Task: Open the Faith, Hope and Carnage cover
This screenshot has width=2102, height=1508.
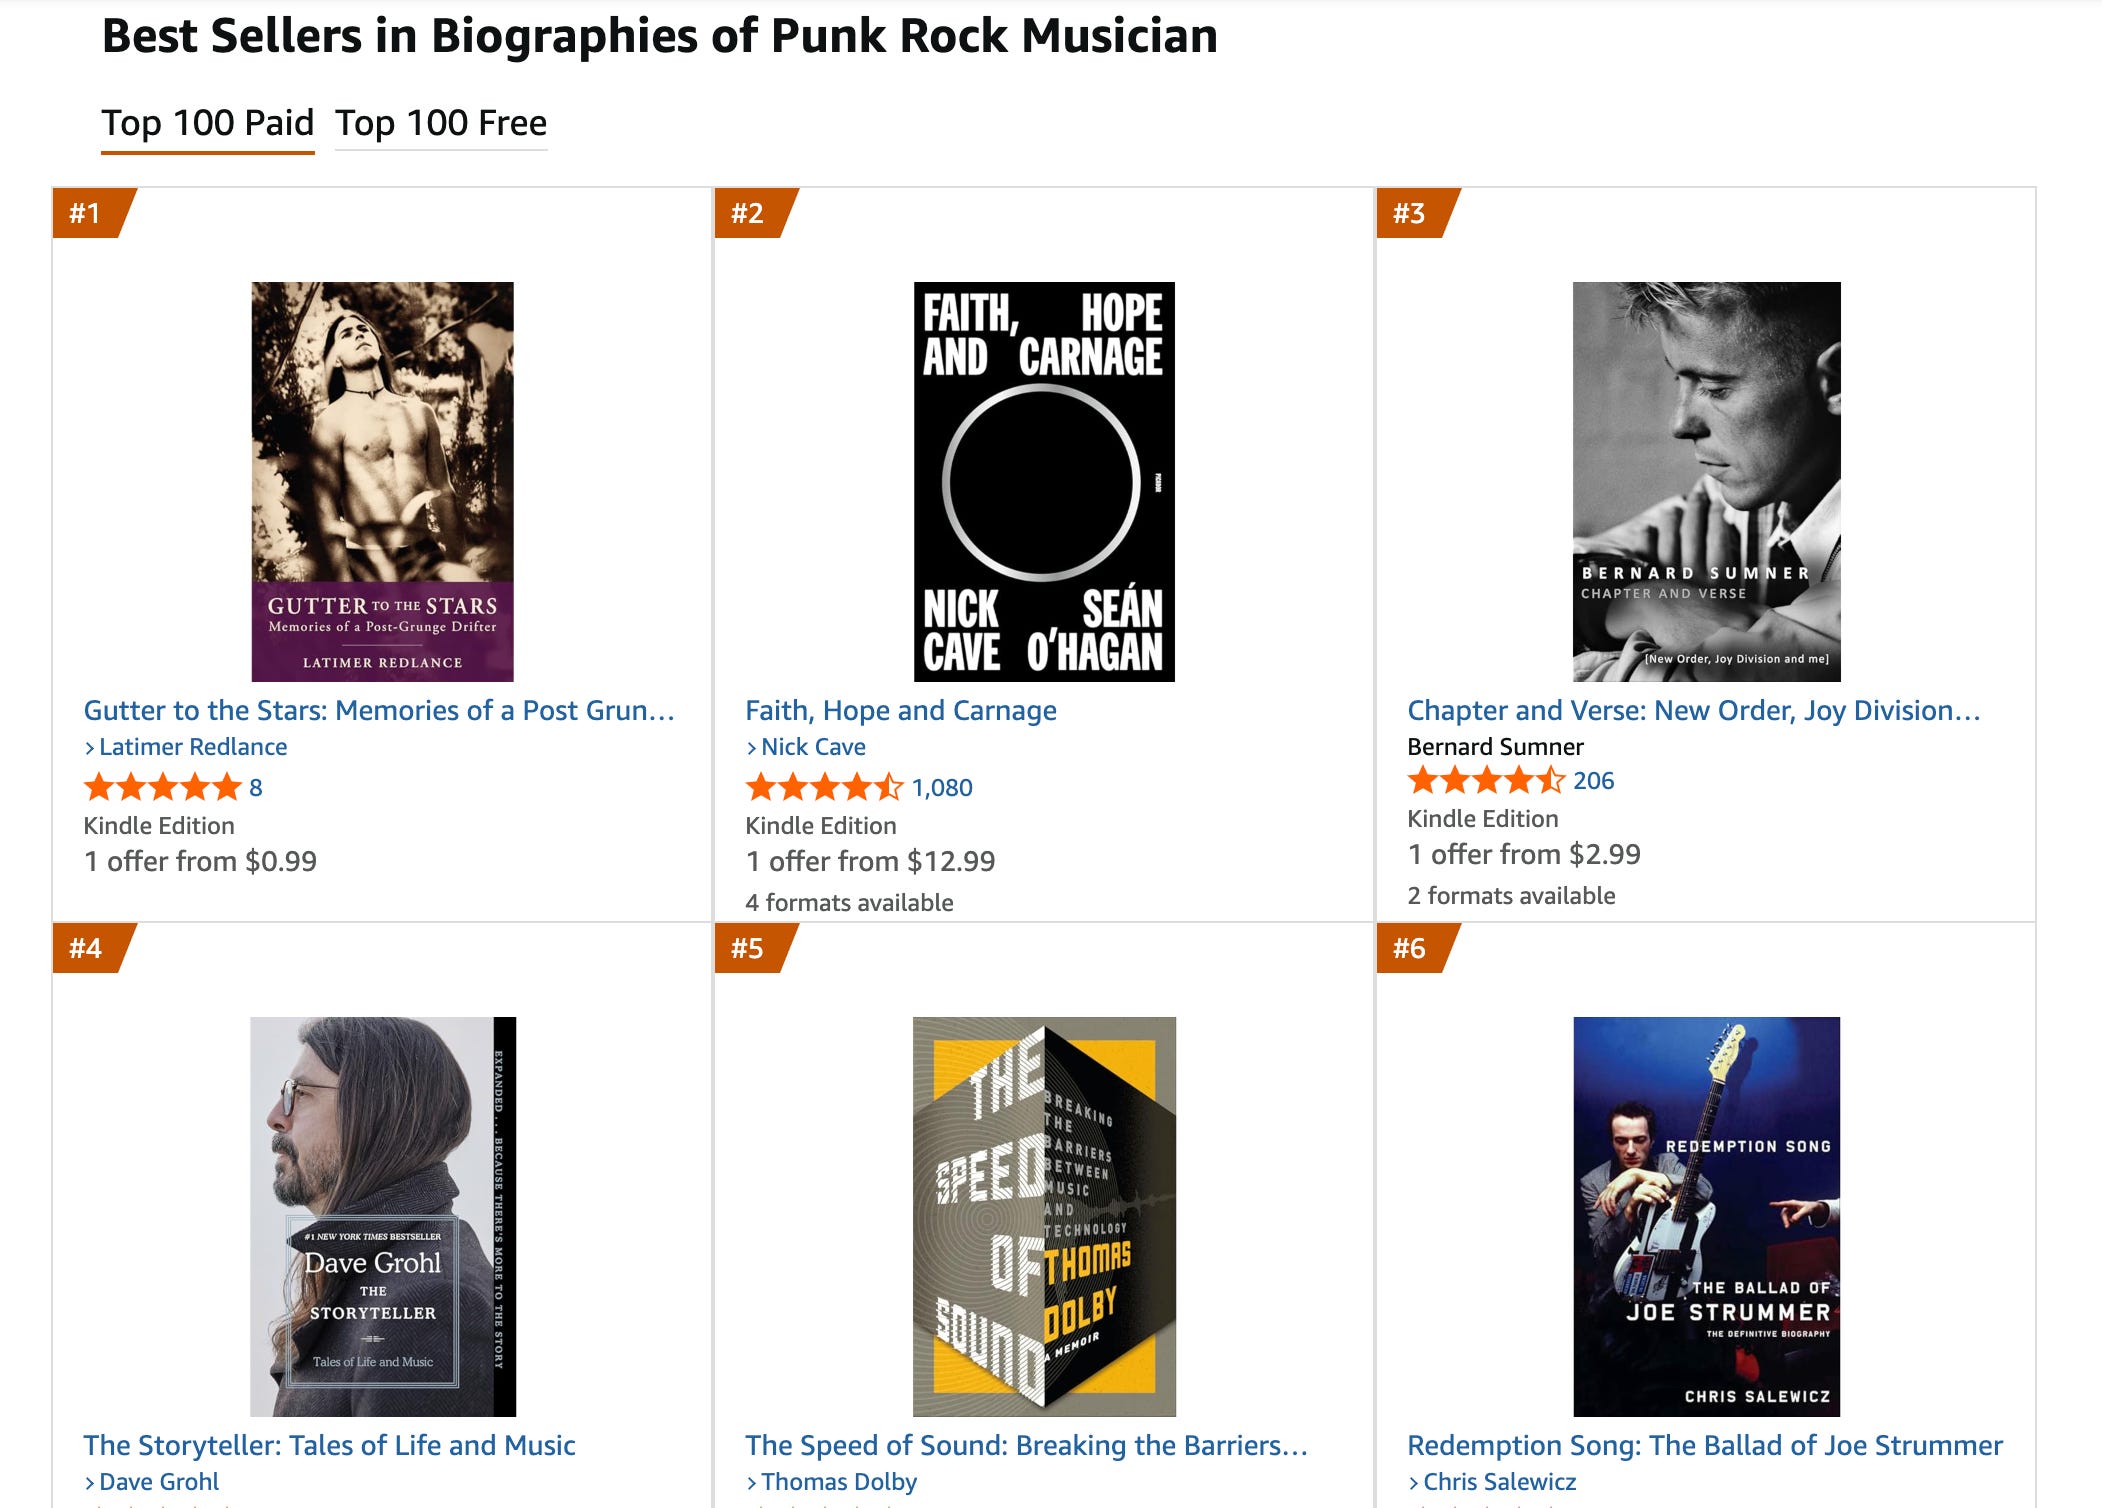Action: 1044,481
